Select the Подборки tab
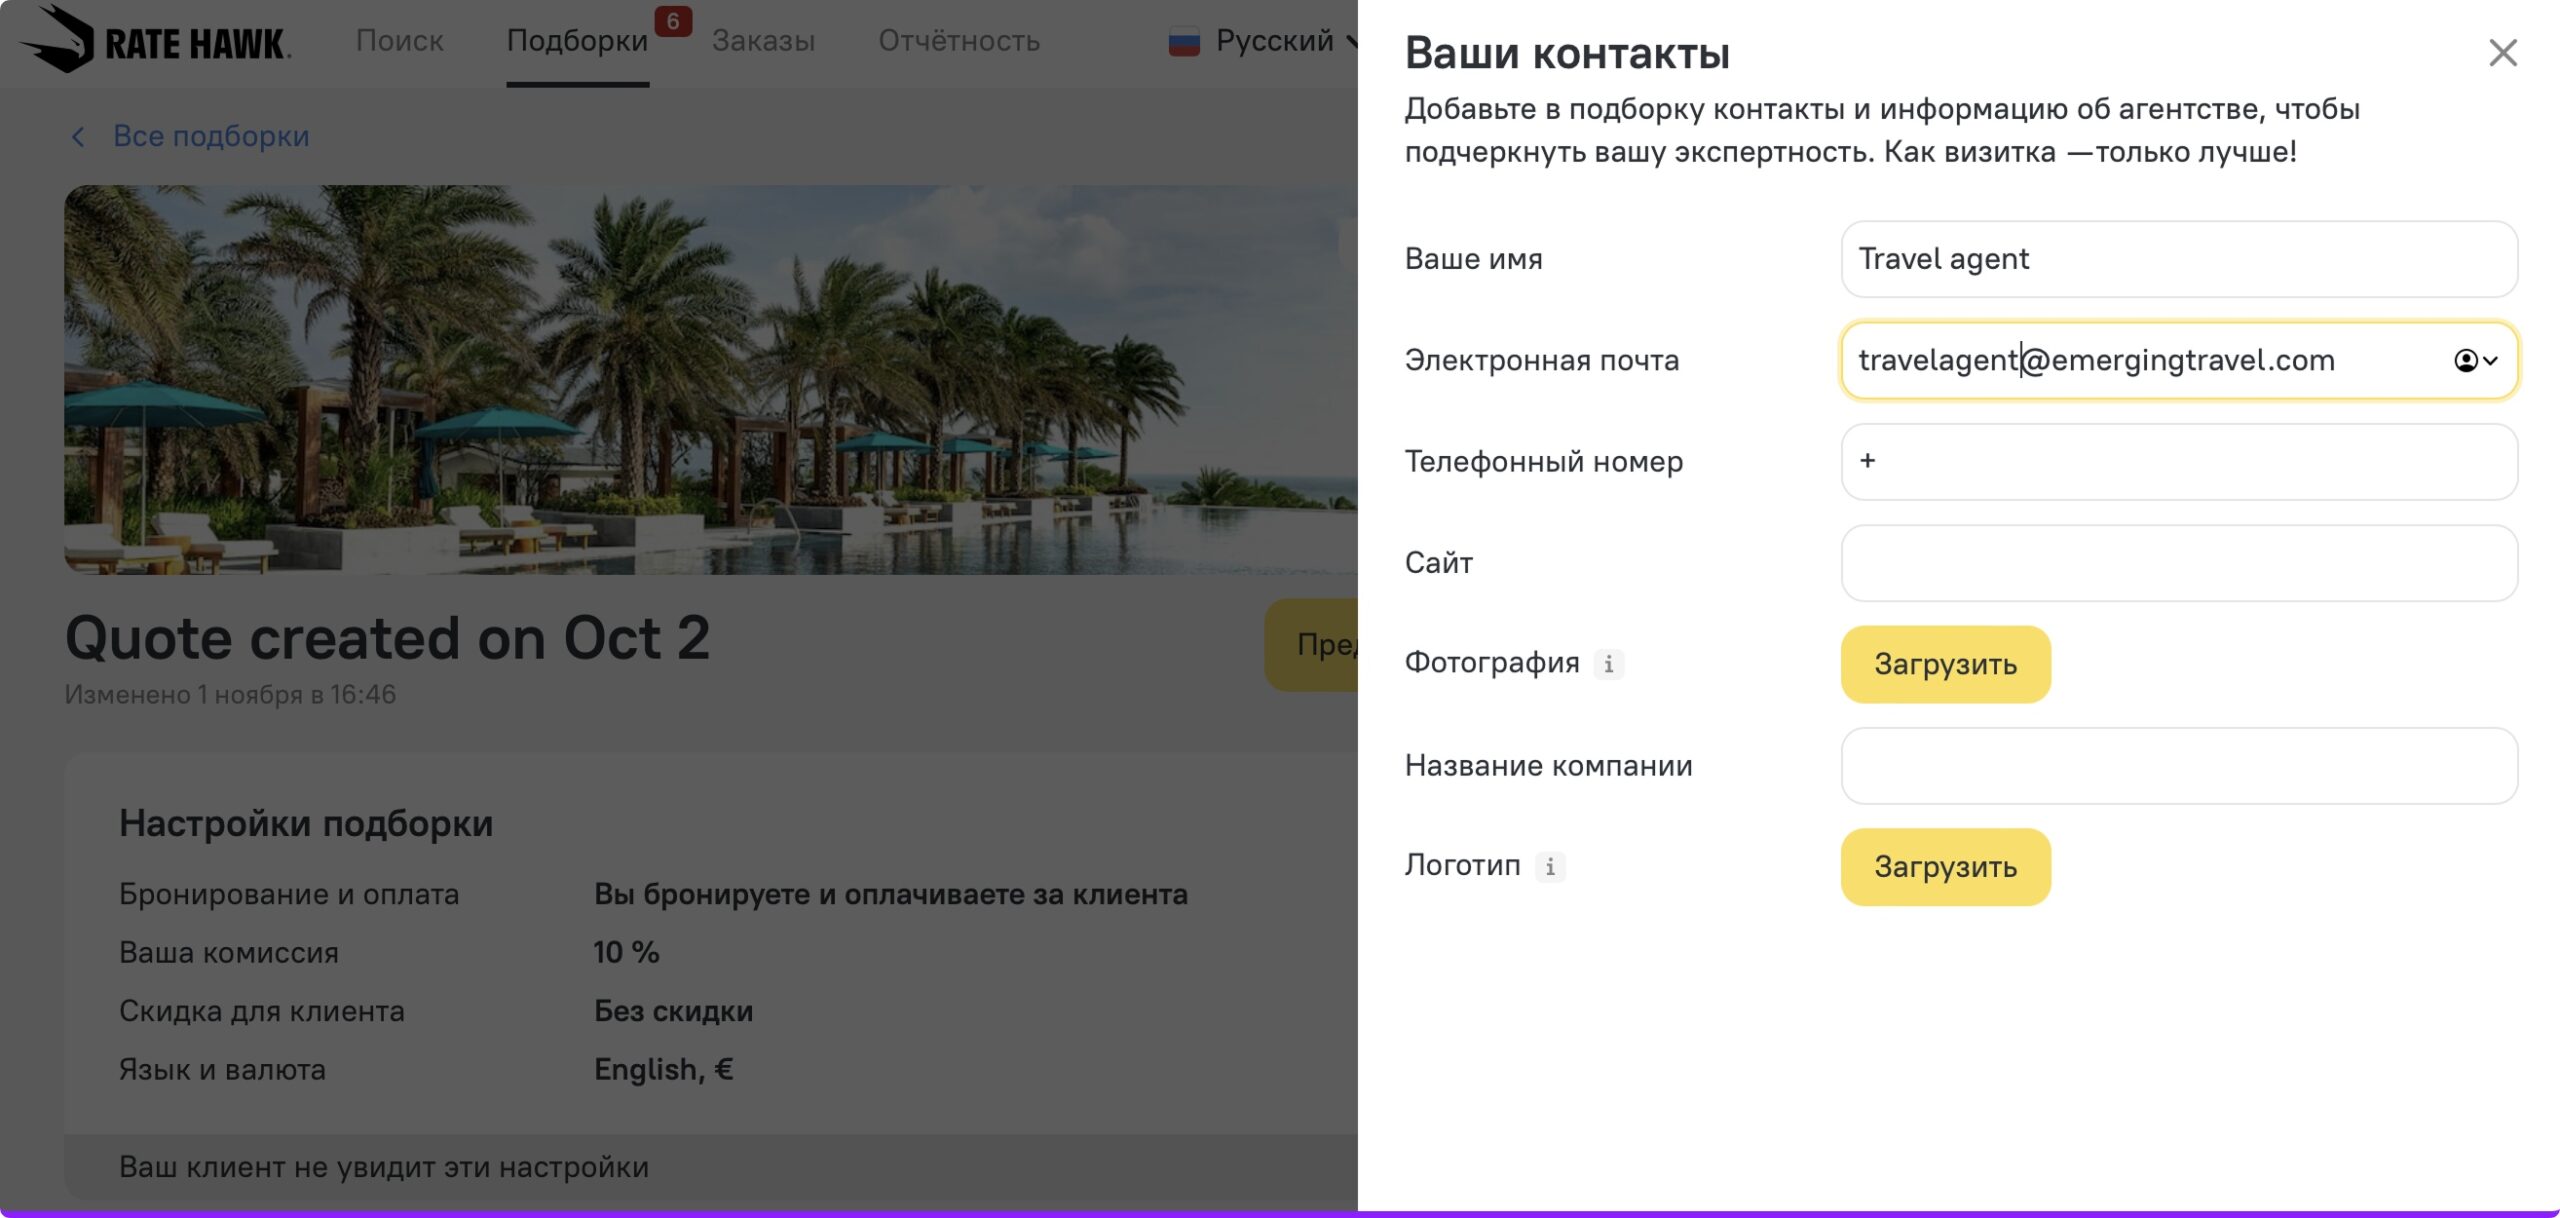Image resolution: width=2560 pixels, height=1218 pixels. coord(577,41)
